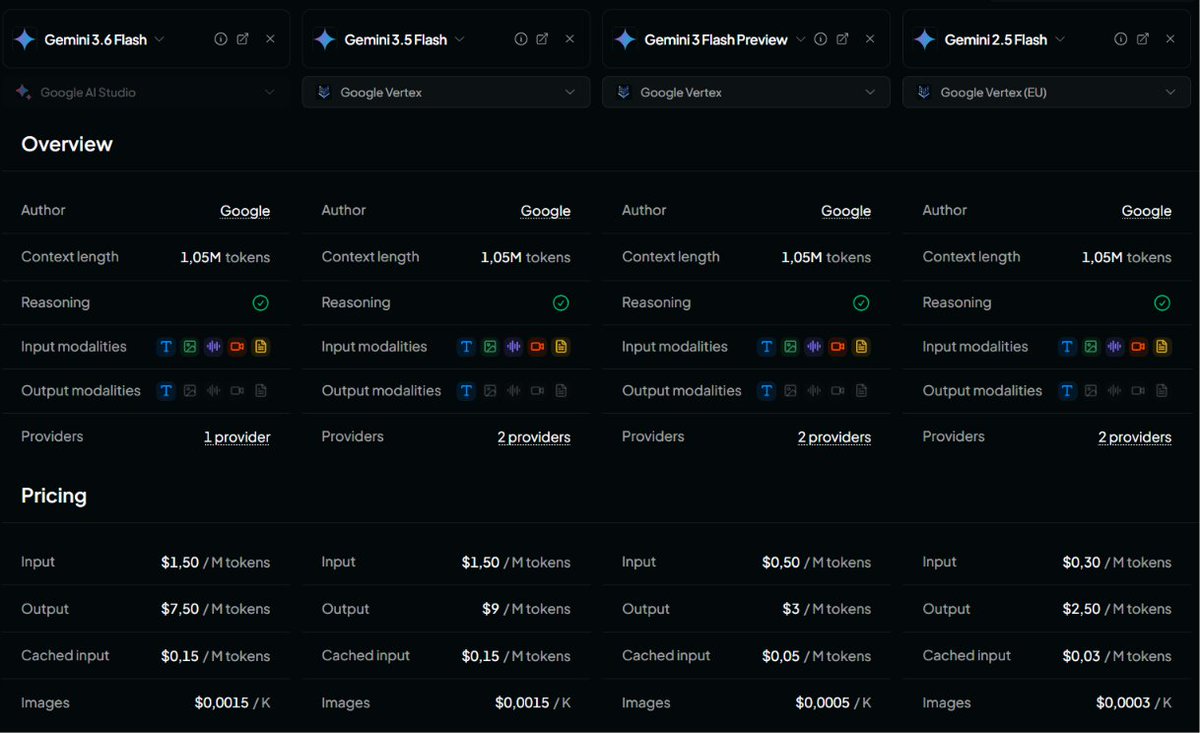
Task: Click Gemini 3.5 Flash output price $9
Action: click(x=490, y=609)
